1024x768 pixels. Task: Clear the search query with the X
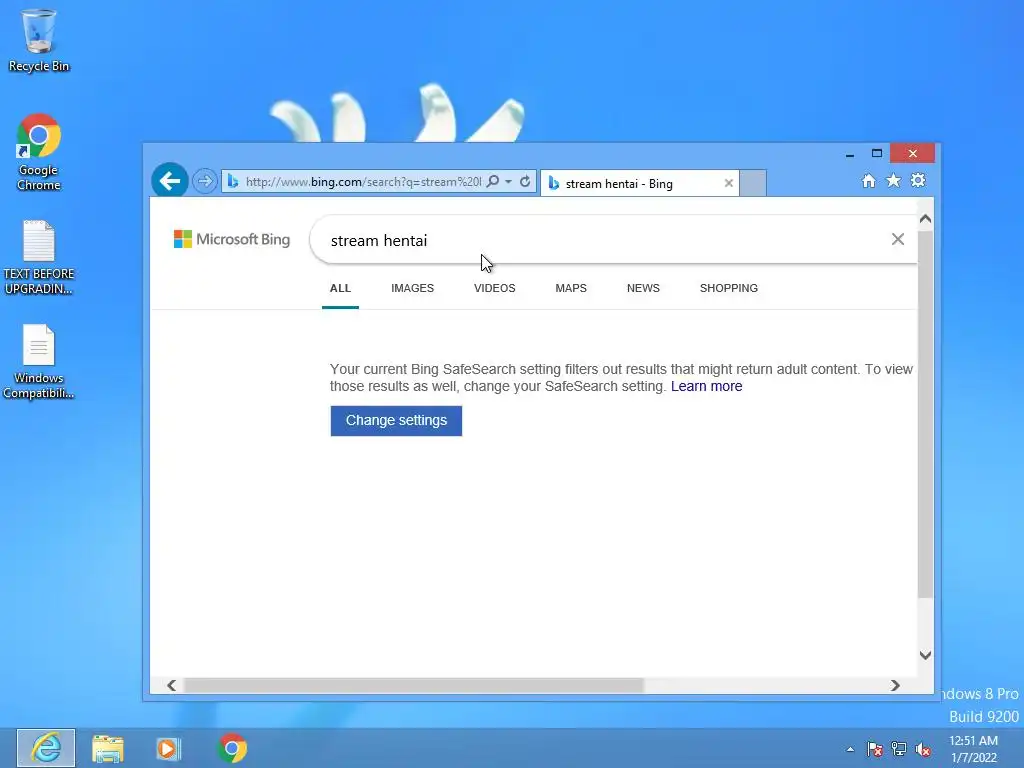click(x=898, y=239)
